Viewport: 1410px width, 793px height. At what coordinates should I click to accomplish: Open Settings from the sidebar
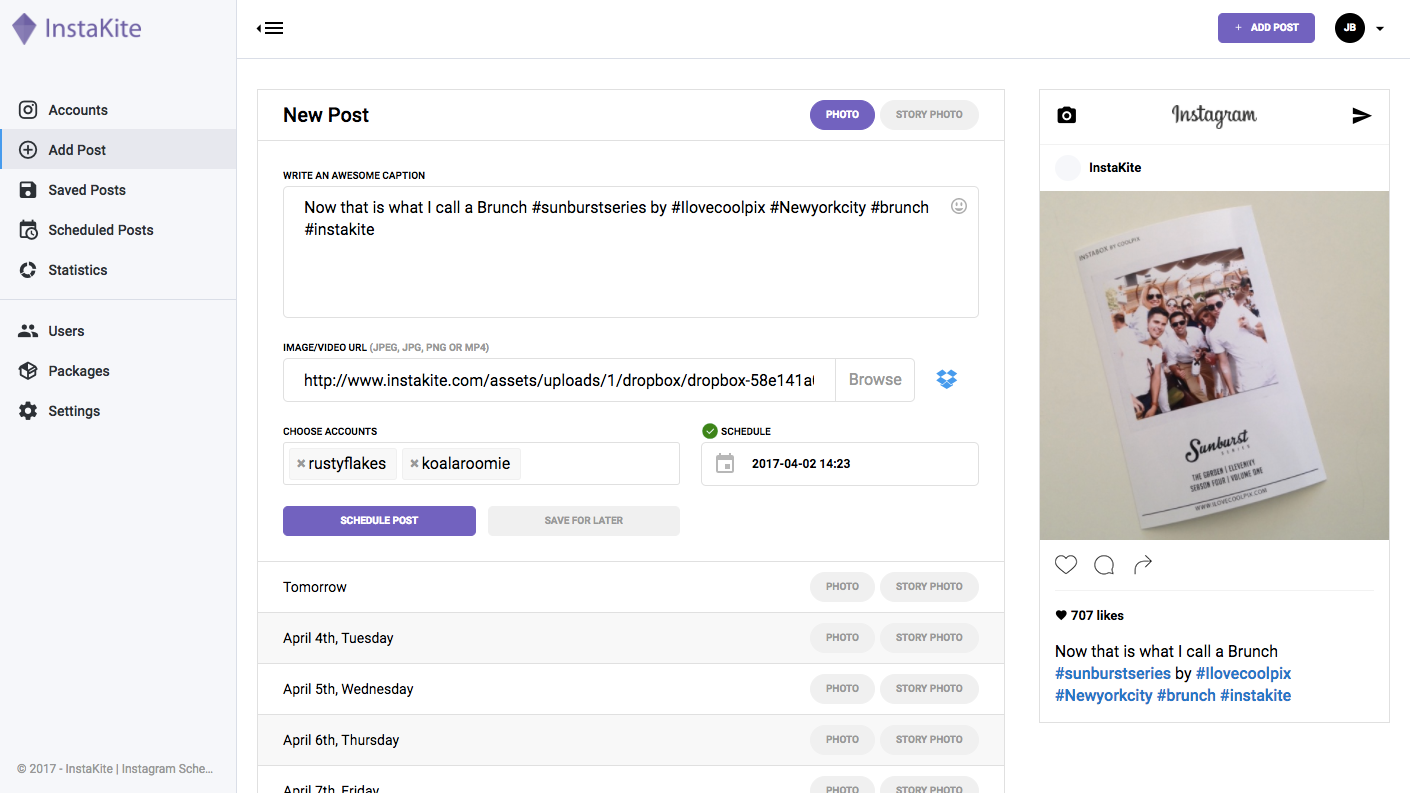(x=118, y=411)
